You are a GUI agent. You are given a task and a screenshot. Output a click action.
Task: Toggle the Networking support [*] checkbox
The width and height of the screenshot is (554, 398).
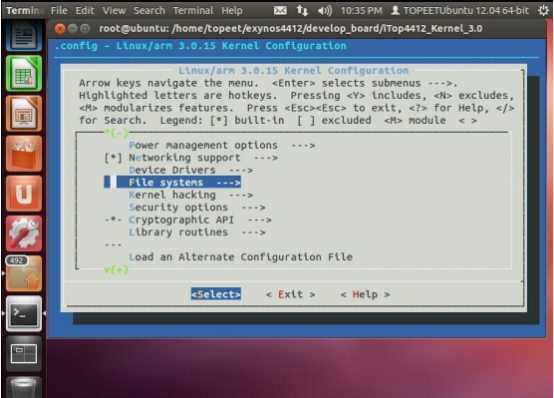[x=113, y=158]
